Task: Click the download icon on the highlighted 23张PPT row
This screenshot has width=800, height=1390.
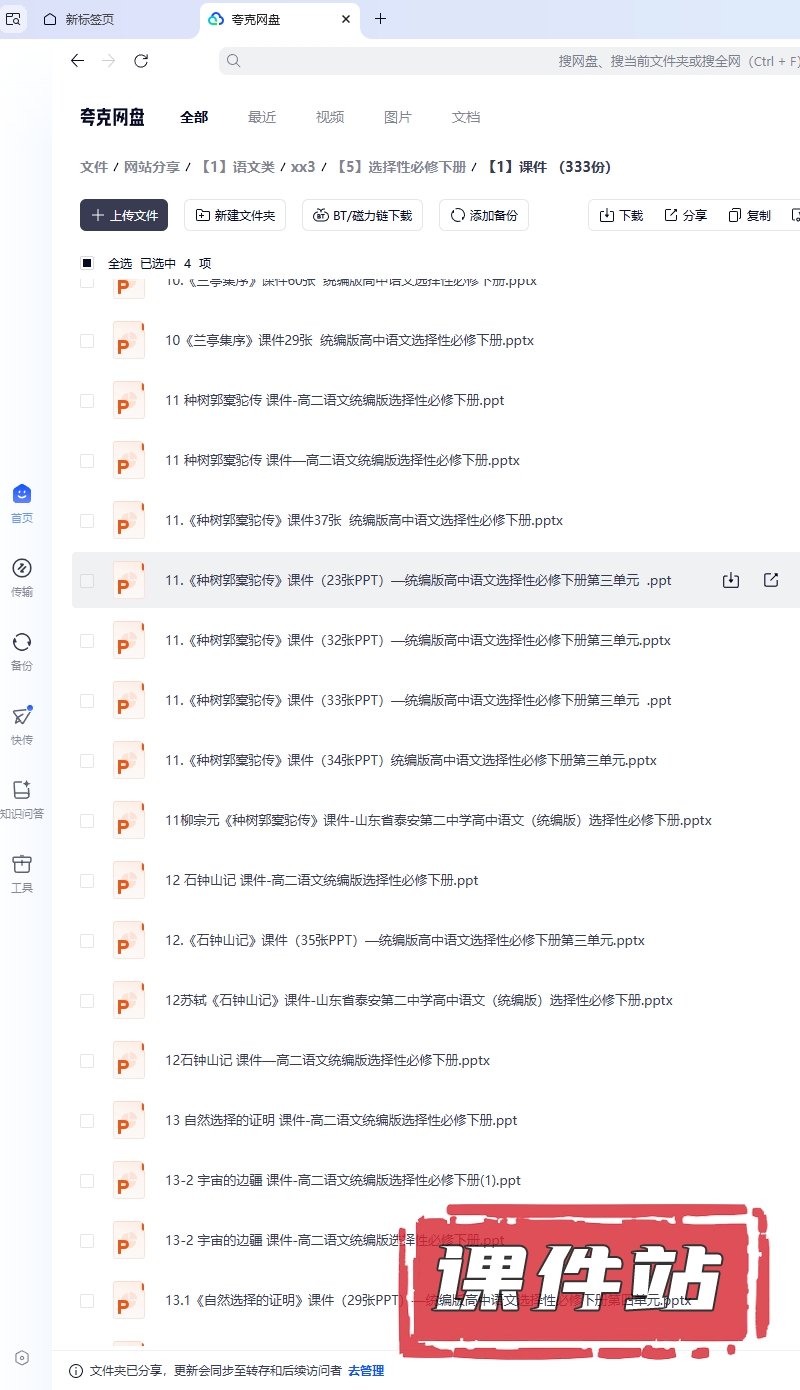Action: [731, 580]
